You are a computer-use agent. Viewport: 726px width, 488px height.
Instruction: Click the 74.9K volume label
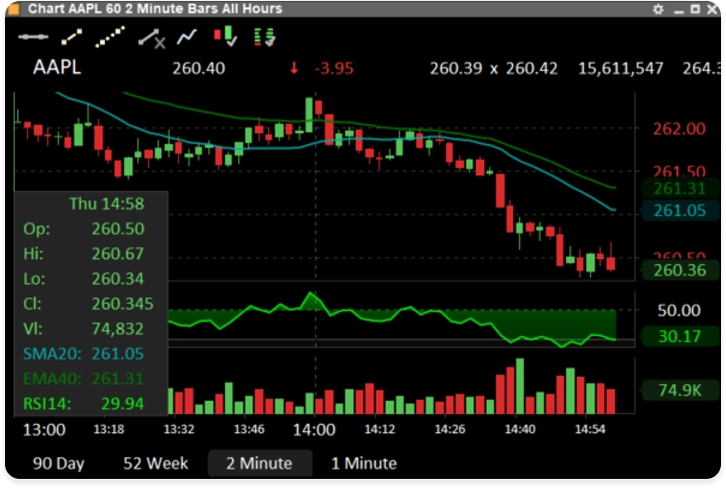click(680, 390)
